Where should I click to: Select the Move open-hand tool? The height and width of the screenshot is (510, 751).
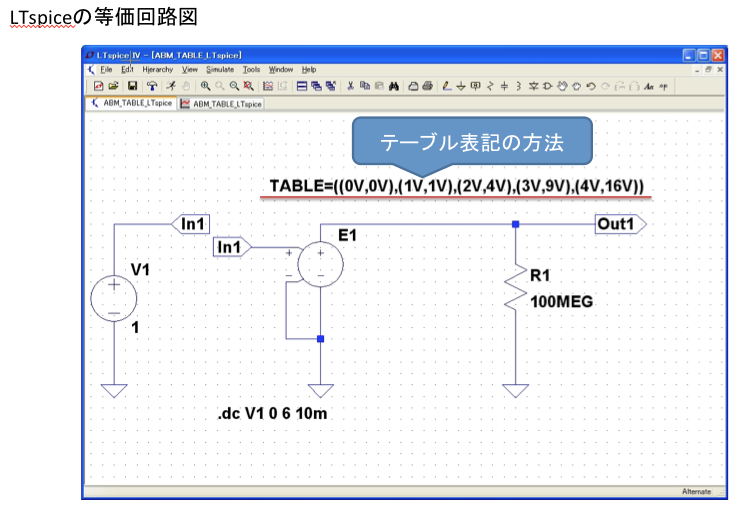(562, 86)
